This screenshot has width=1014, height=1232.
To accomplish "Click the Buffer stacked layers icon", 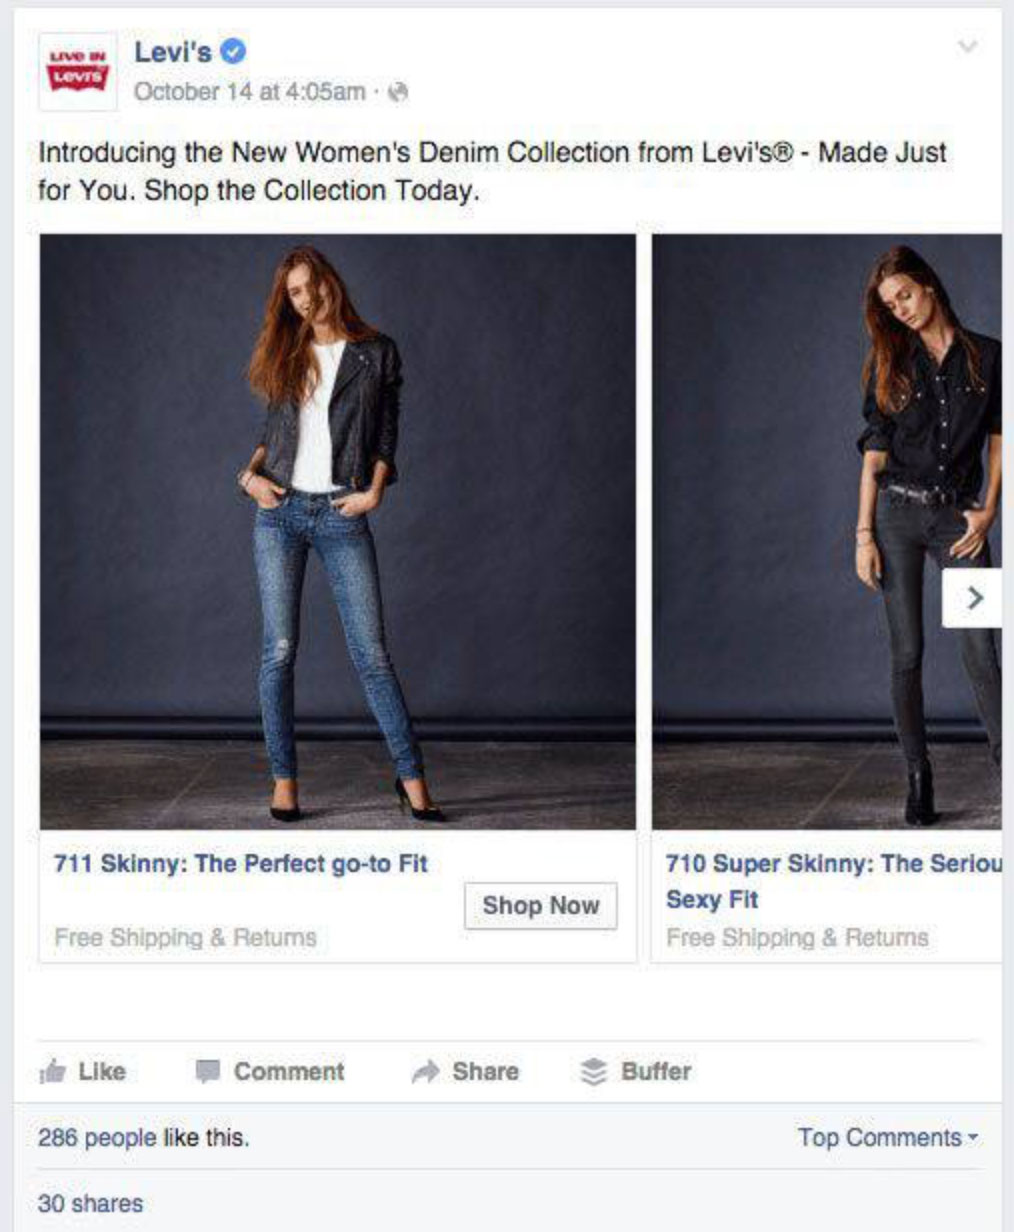I will pos(594,1072).
